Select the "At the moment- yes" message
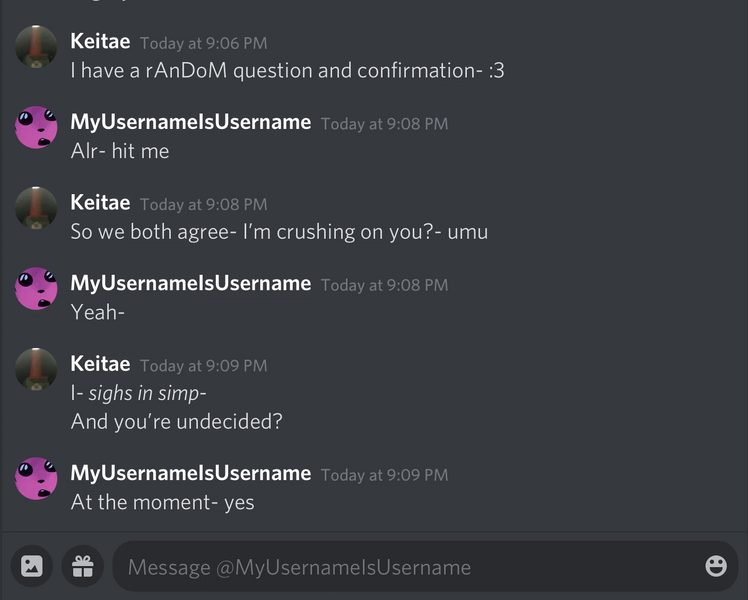 click(162, 502)
